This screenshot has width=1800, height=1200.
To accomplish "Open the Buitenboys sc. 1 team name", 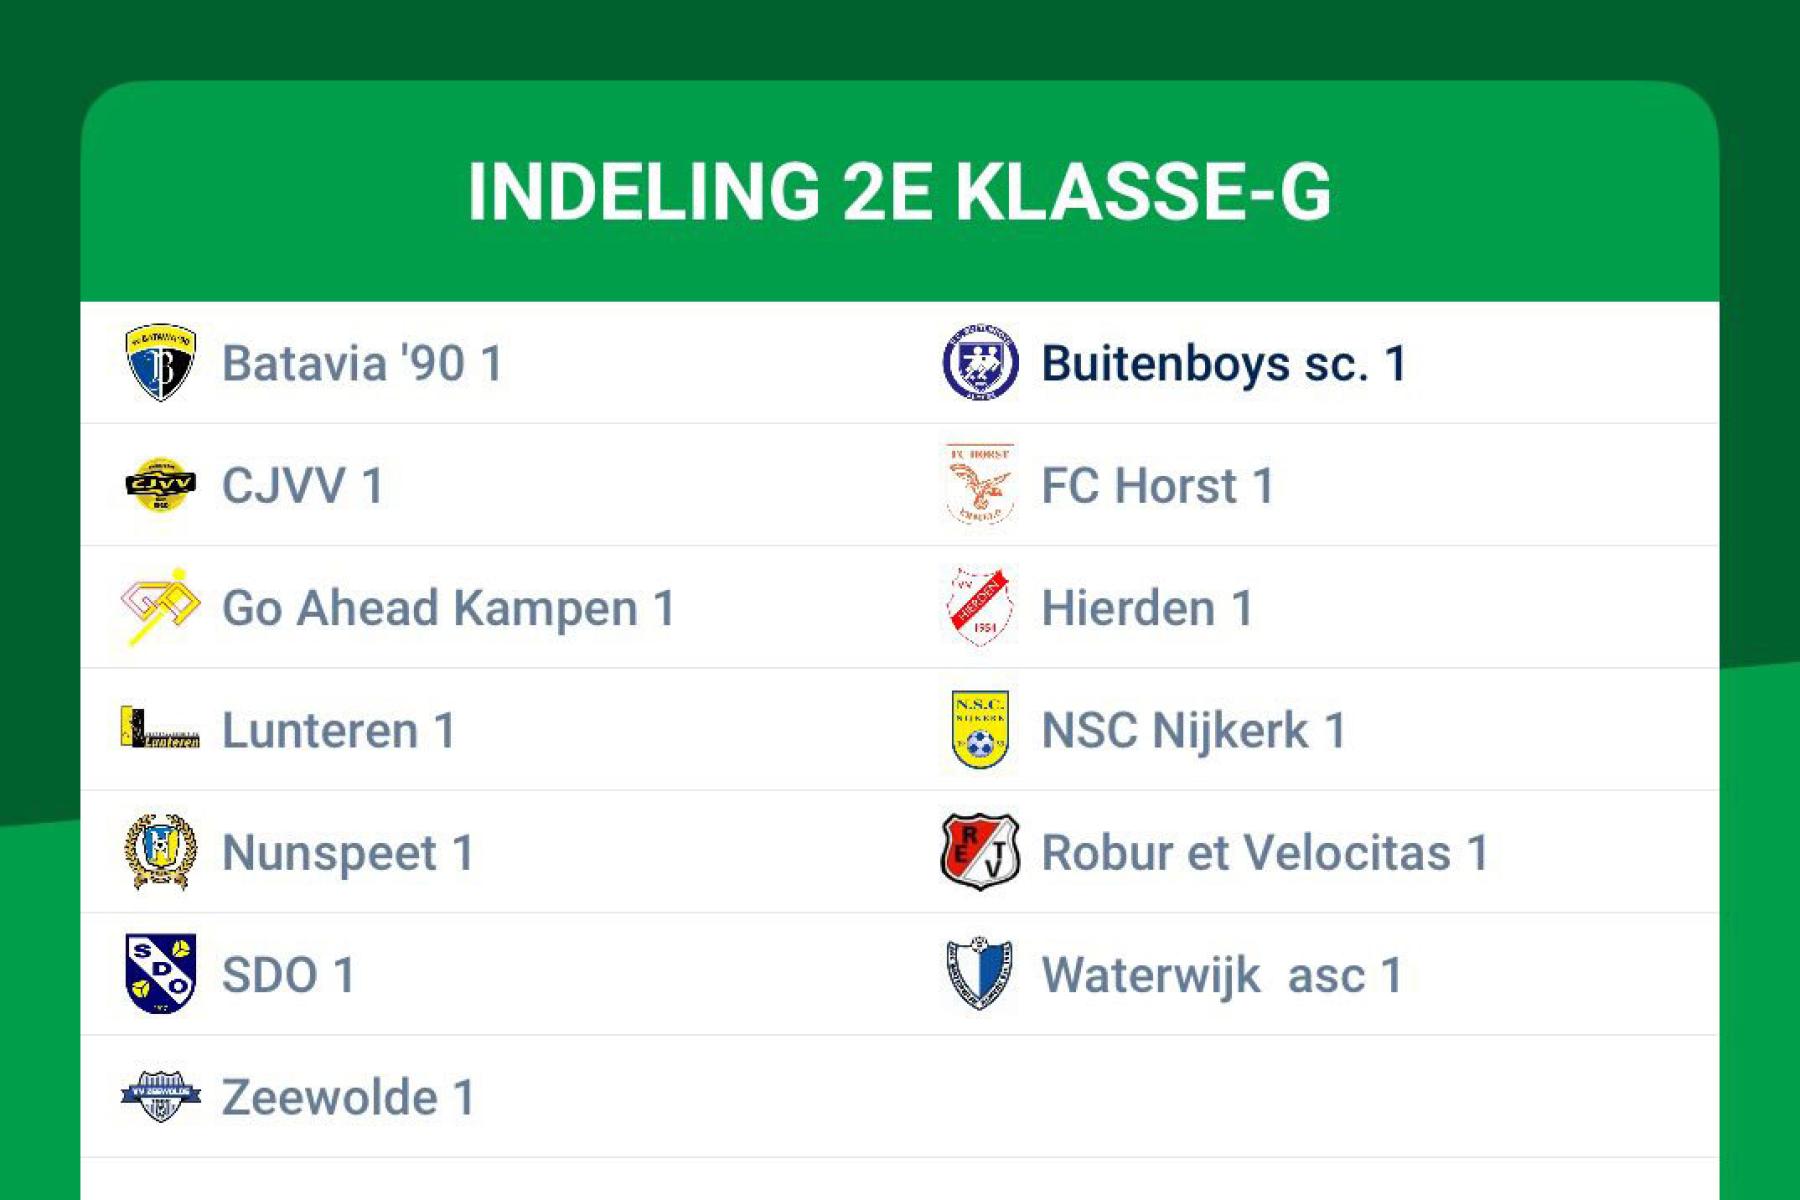I will click(1225, 364).
